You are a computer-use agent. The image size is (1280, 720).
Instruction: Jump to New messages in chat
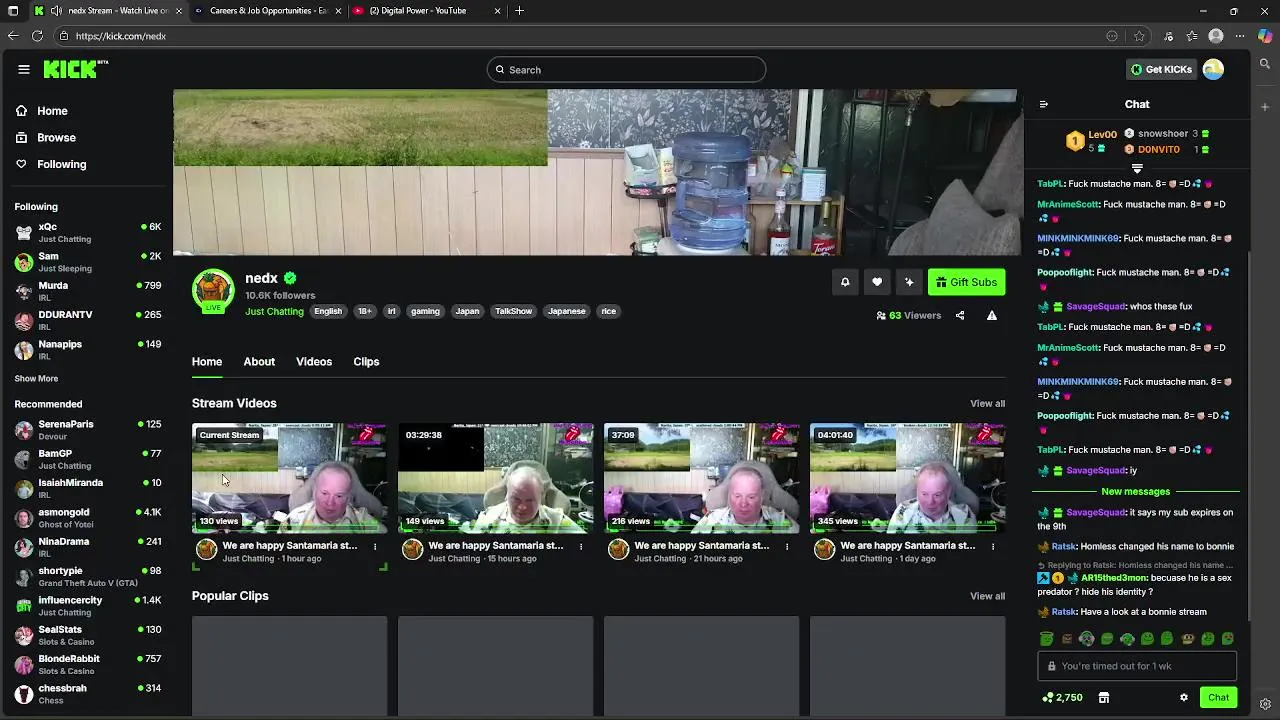(x=1135, y=492)
